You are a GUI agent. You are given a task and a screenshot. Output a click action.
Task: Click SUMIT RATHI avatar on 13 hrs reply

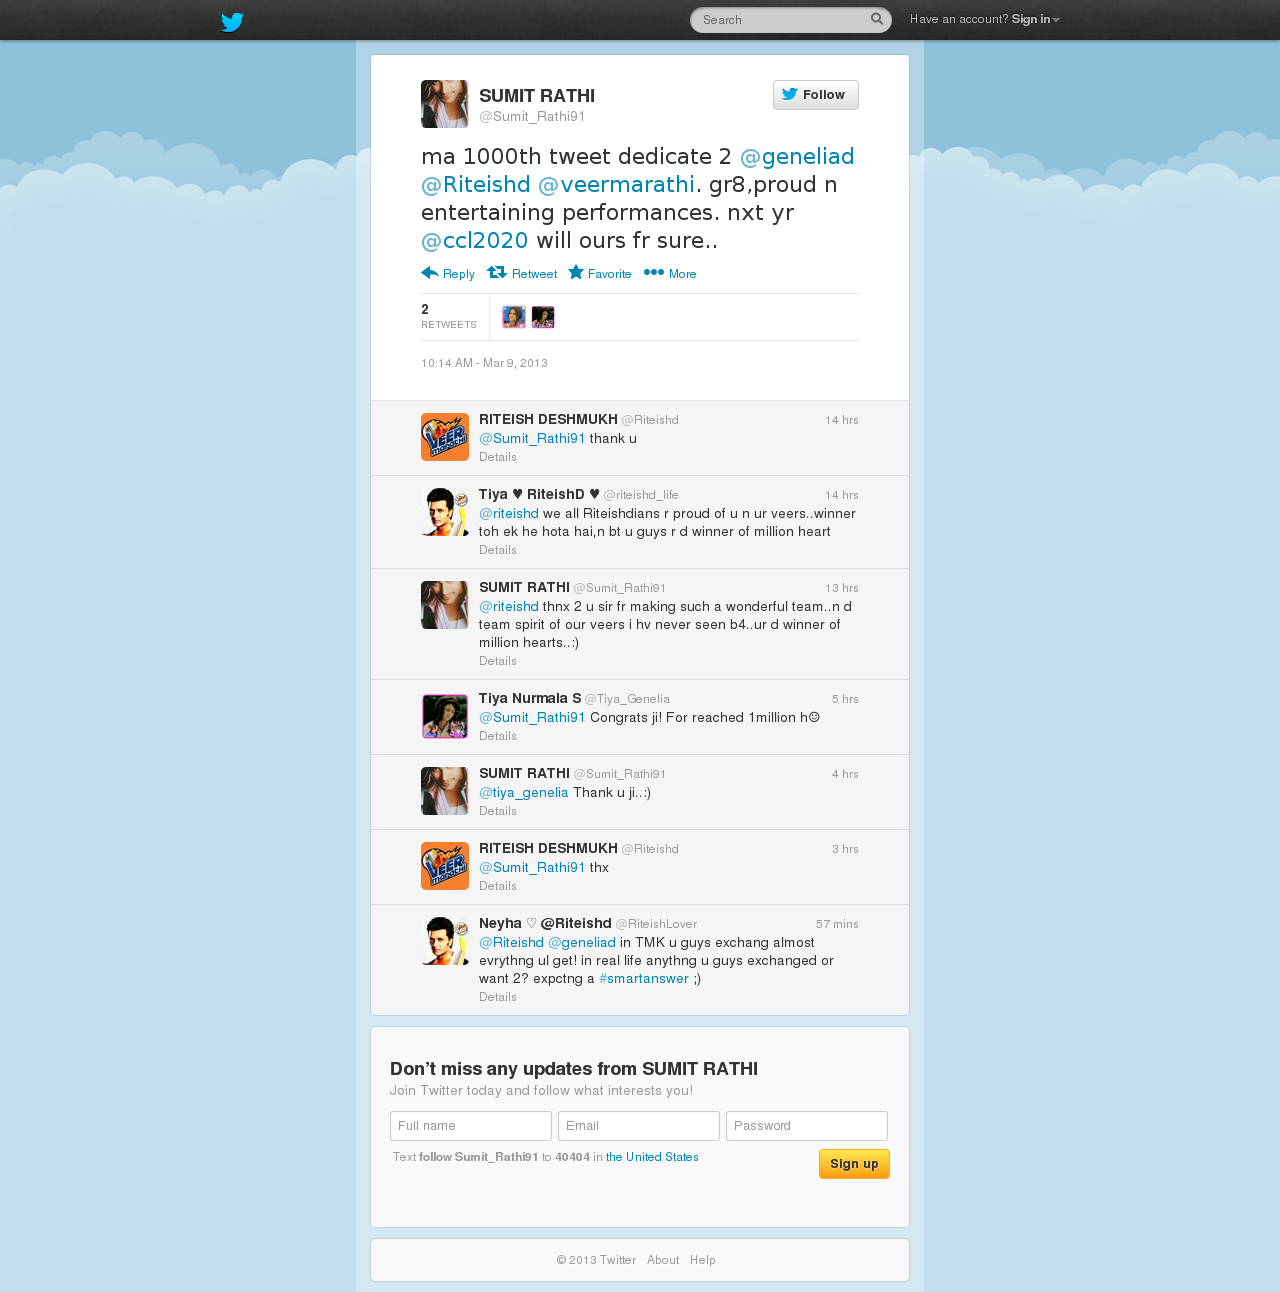coord(445,605)
